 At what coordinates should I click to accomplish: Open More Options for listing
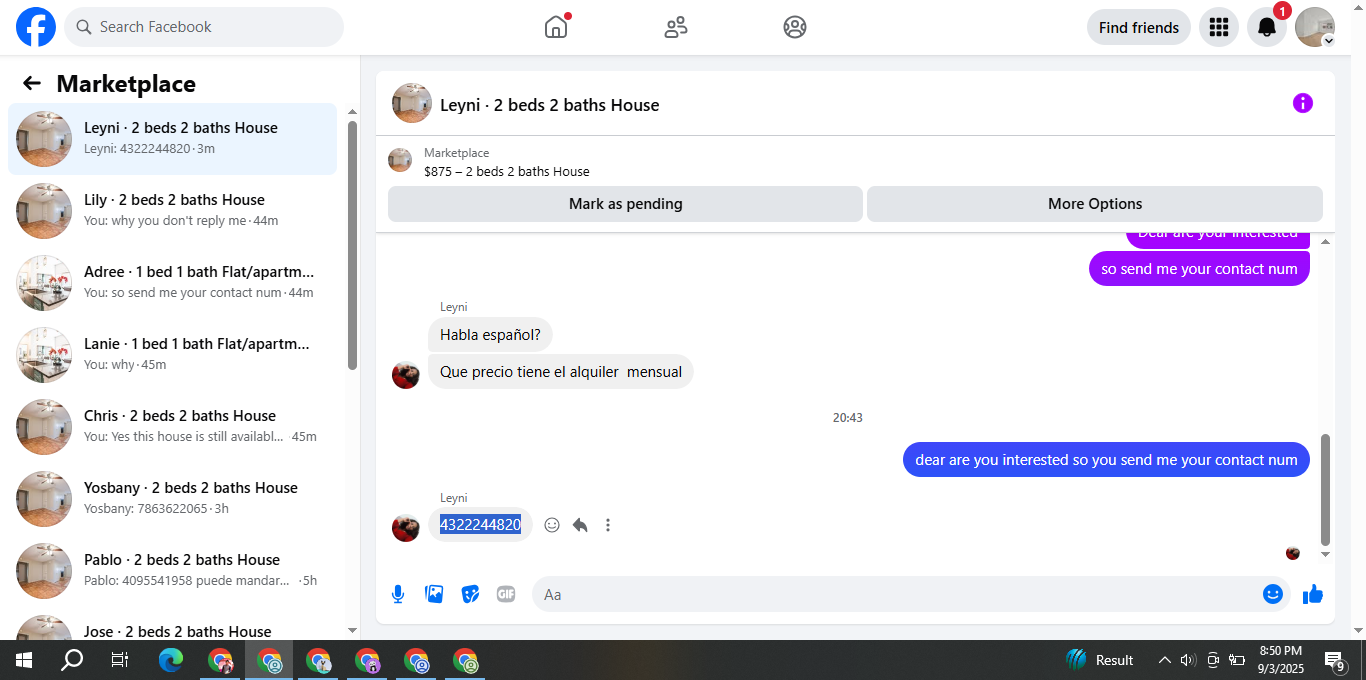[x=1095, y=204]
